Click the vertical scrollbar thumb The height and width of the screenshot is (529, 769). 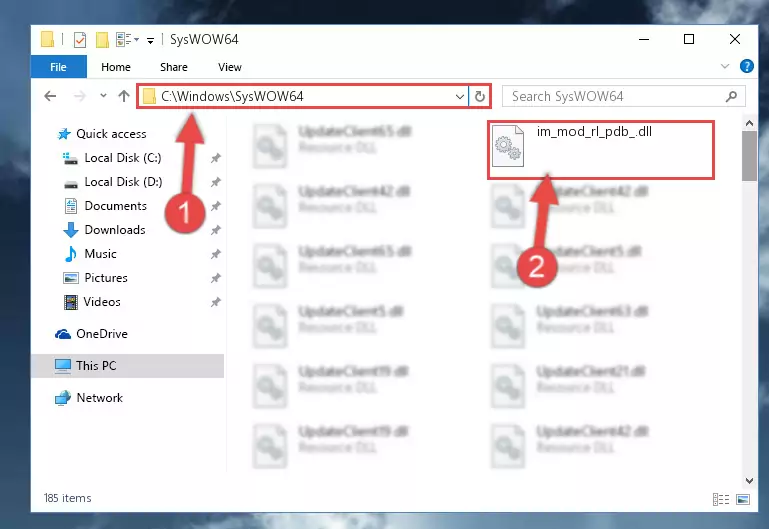(749, 156)
